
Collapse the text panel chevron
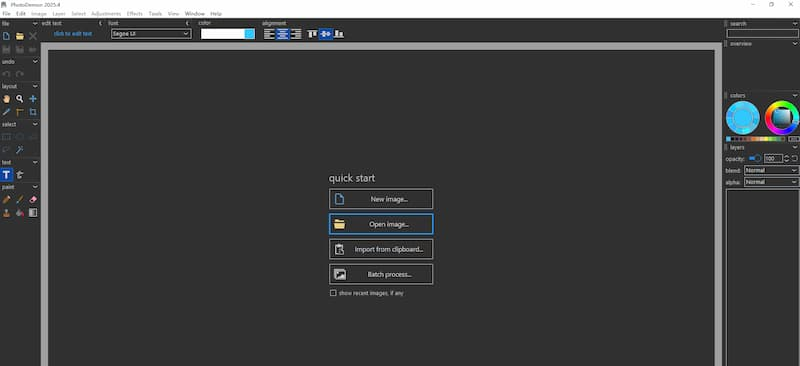[35, 162]
